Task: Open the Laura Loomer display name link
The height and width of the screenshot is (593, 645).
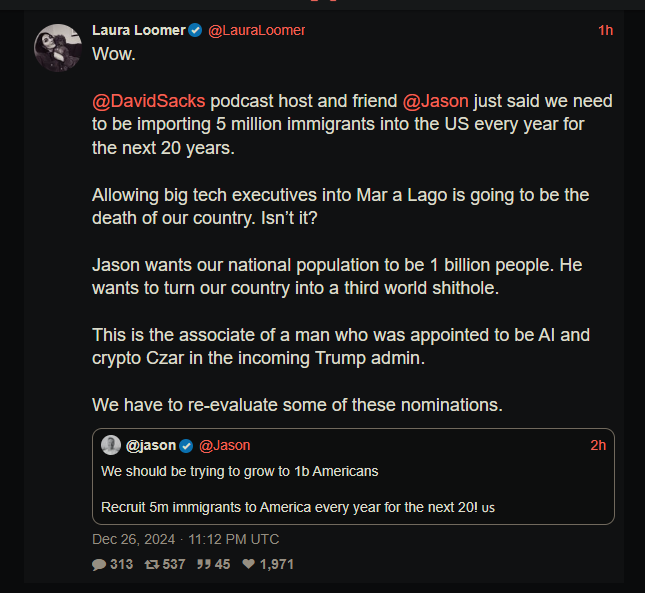Action: pyautogui.click(x=138, y=31)
